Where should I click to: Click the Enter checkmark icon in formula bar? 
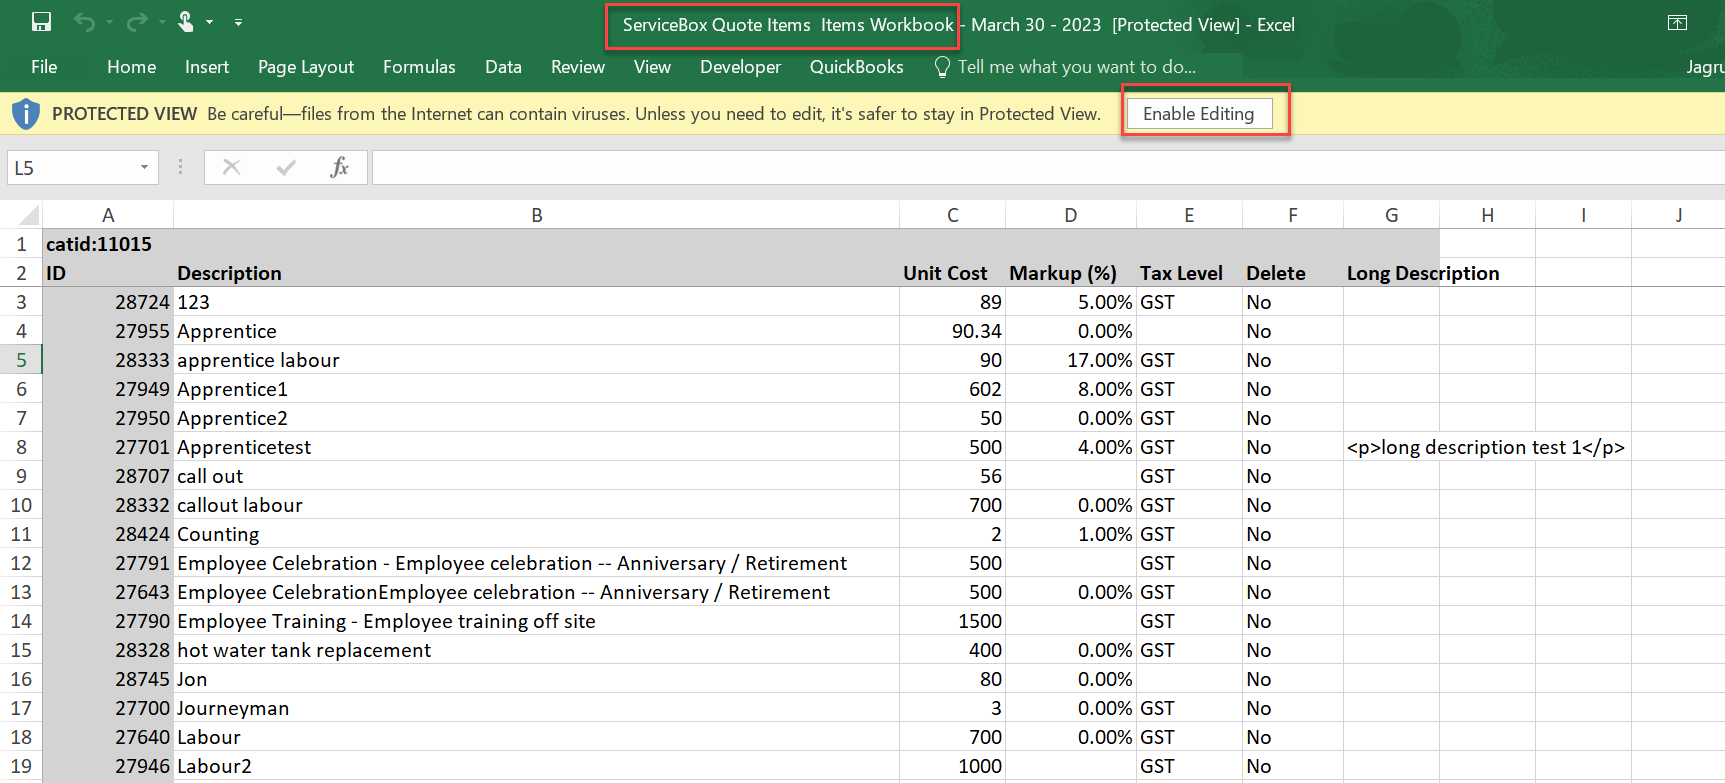click(286, 167)
